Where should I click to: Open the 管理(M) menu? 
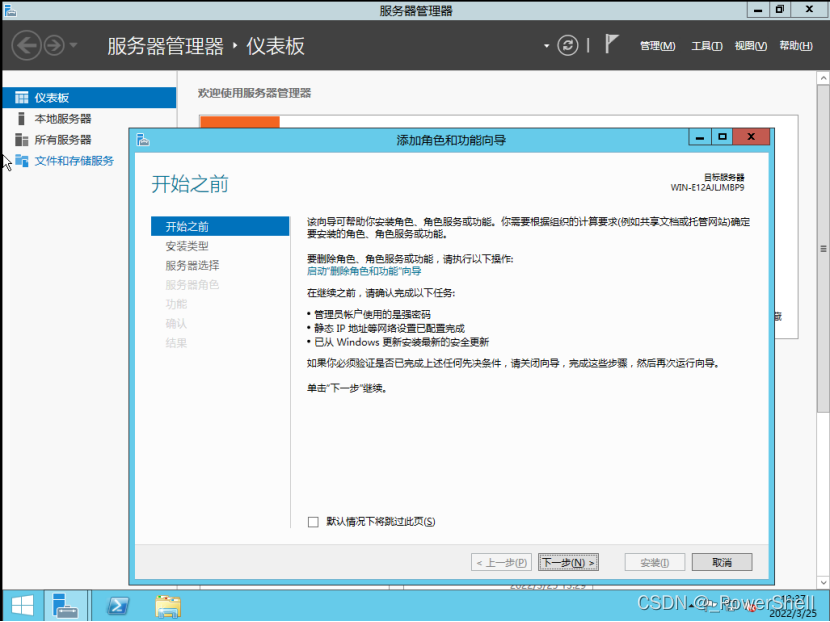click(657, 46)
